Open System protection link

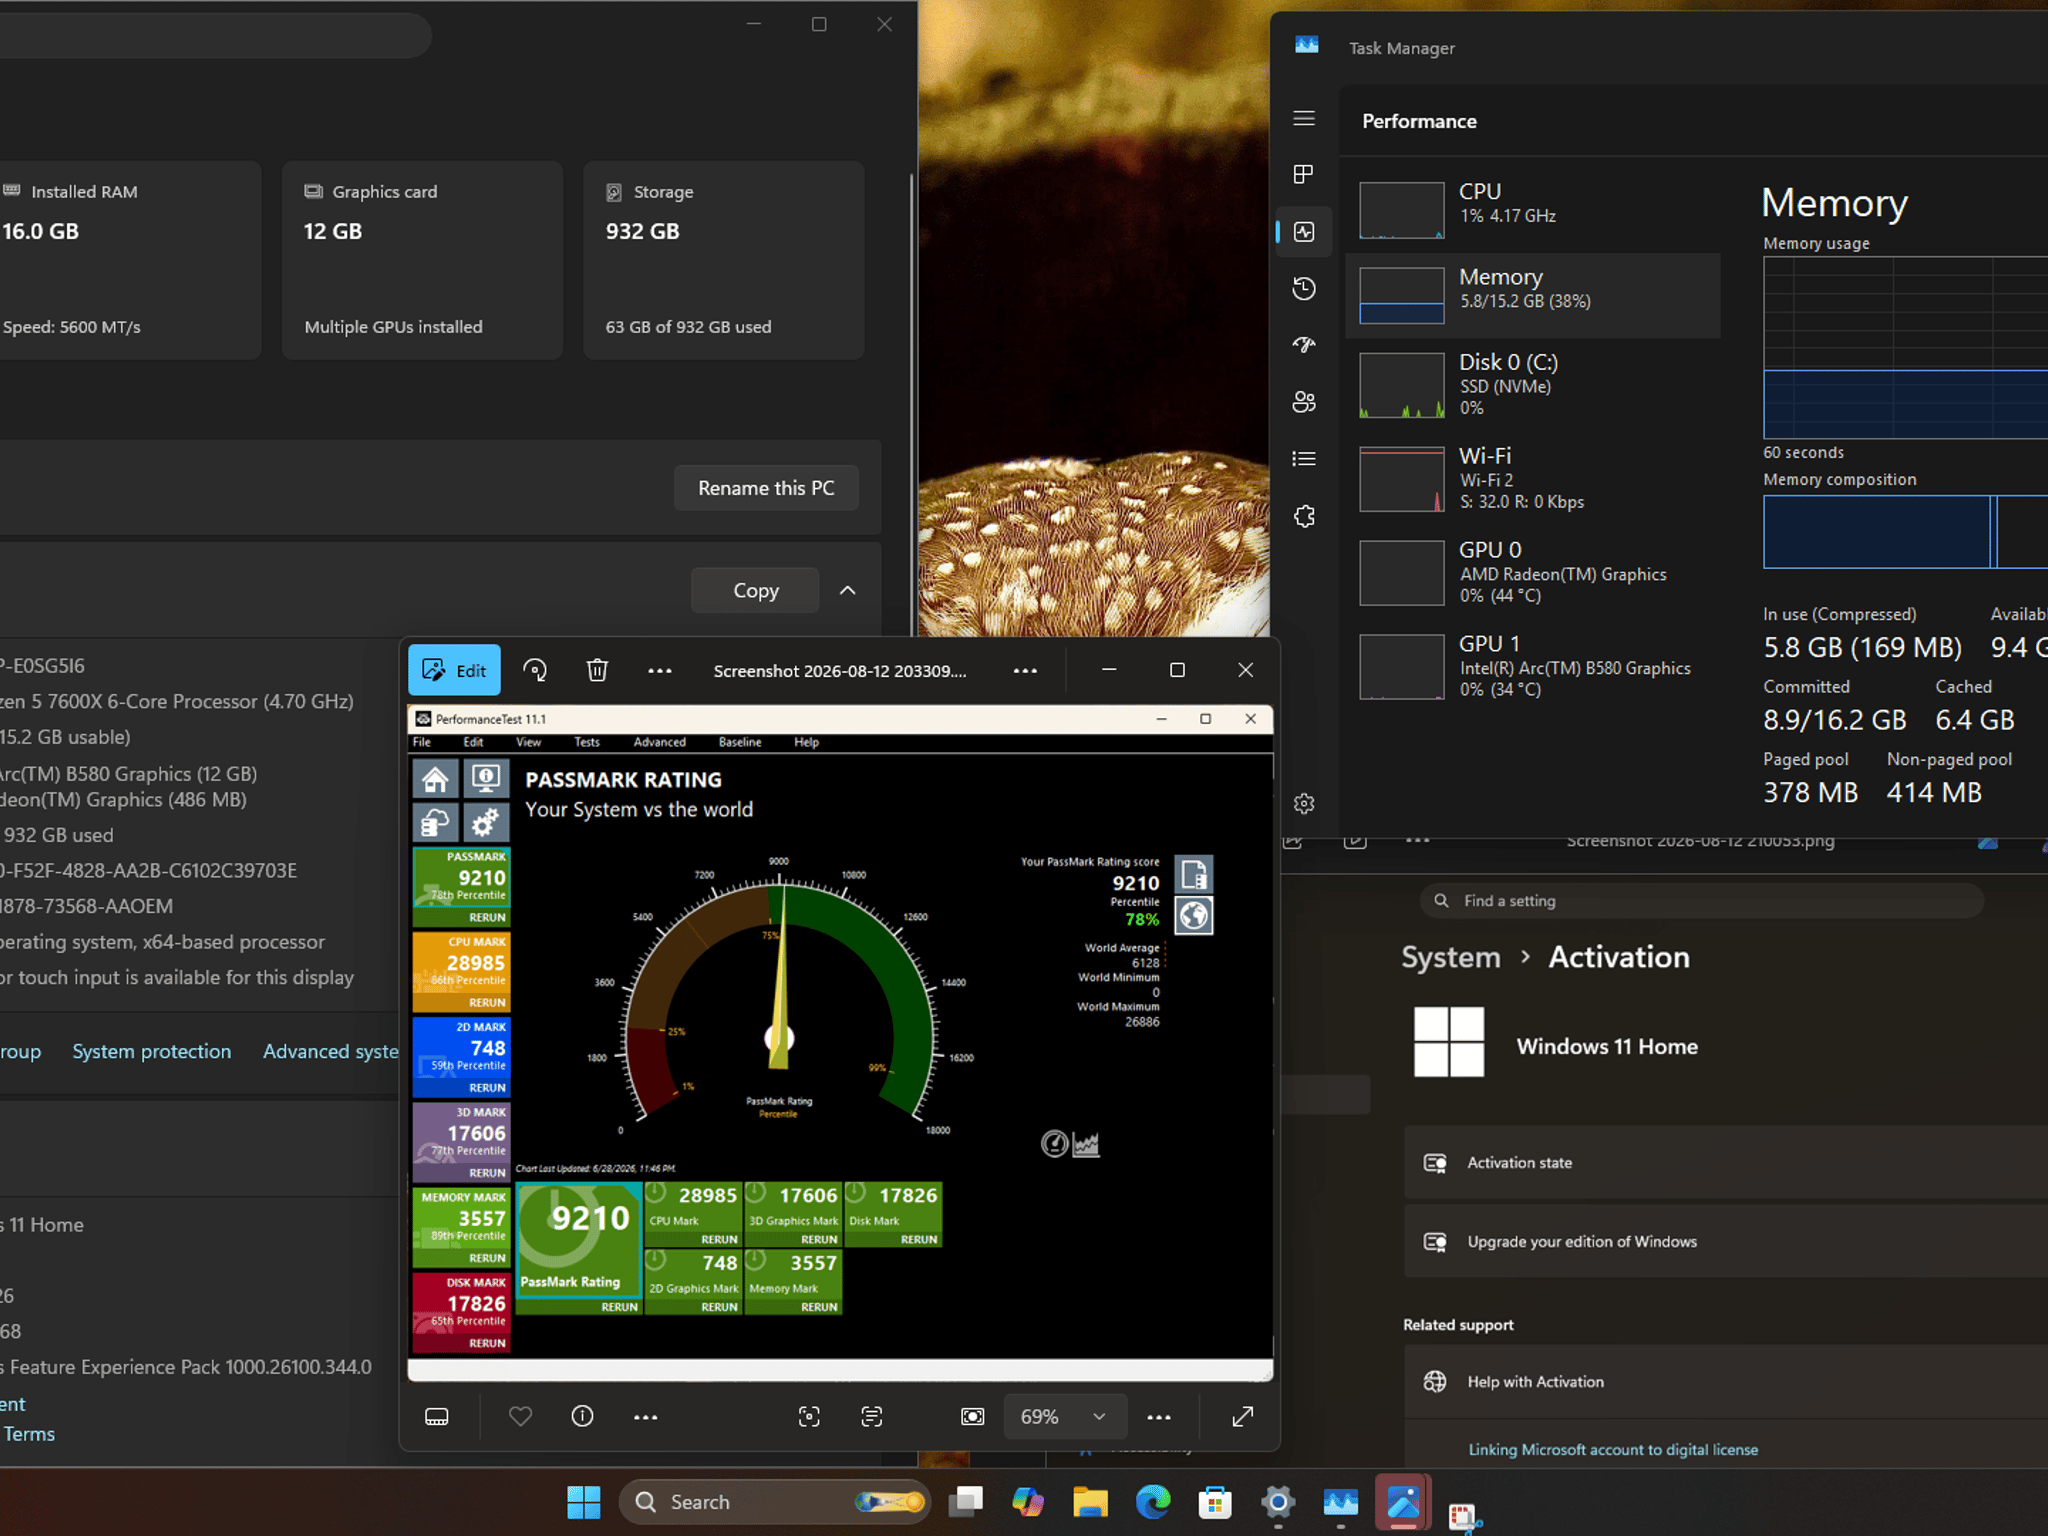[x=151, y=1051]
